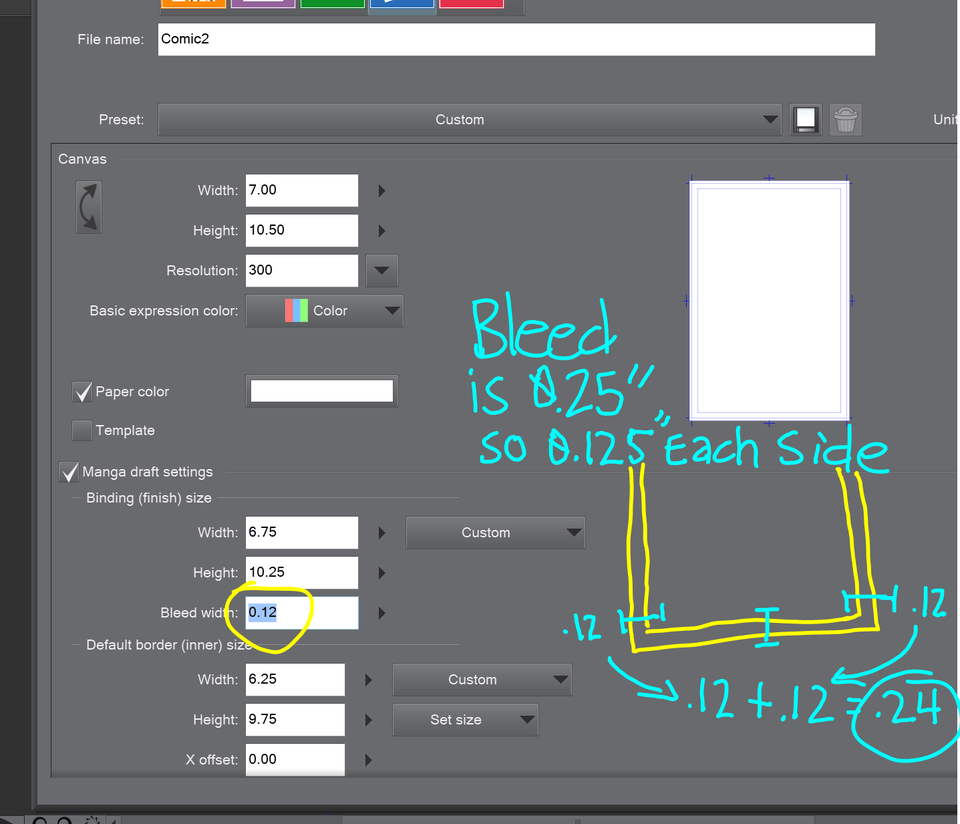Click the delete preset trash icon

(846, 119)
